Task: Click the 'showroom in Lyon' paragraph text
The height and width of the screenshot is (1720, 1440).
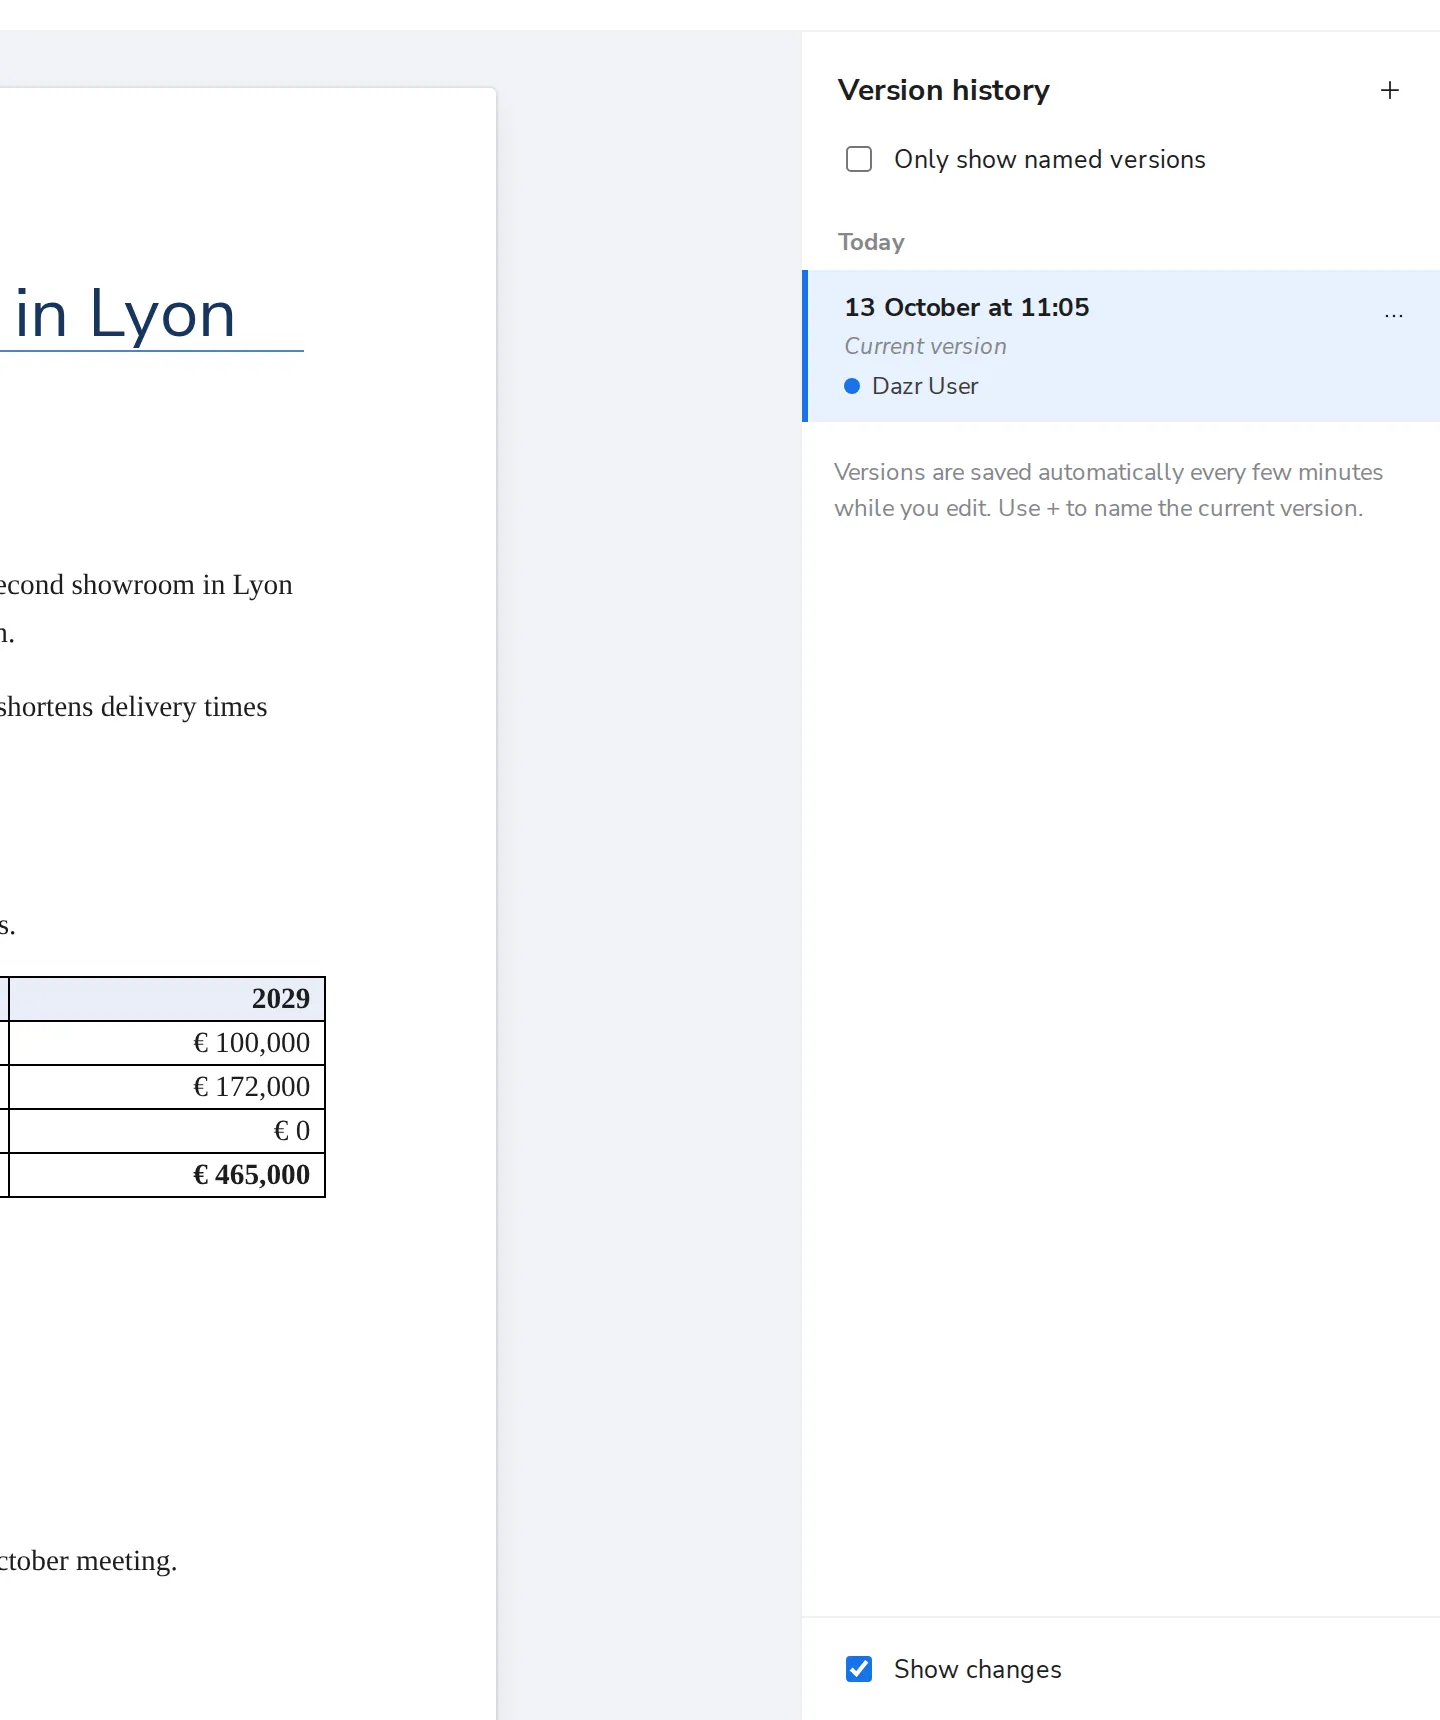Action: [x=182, y=585]
